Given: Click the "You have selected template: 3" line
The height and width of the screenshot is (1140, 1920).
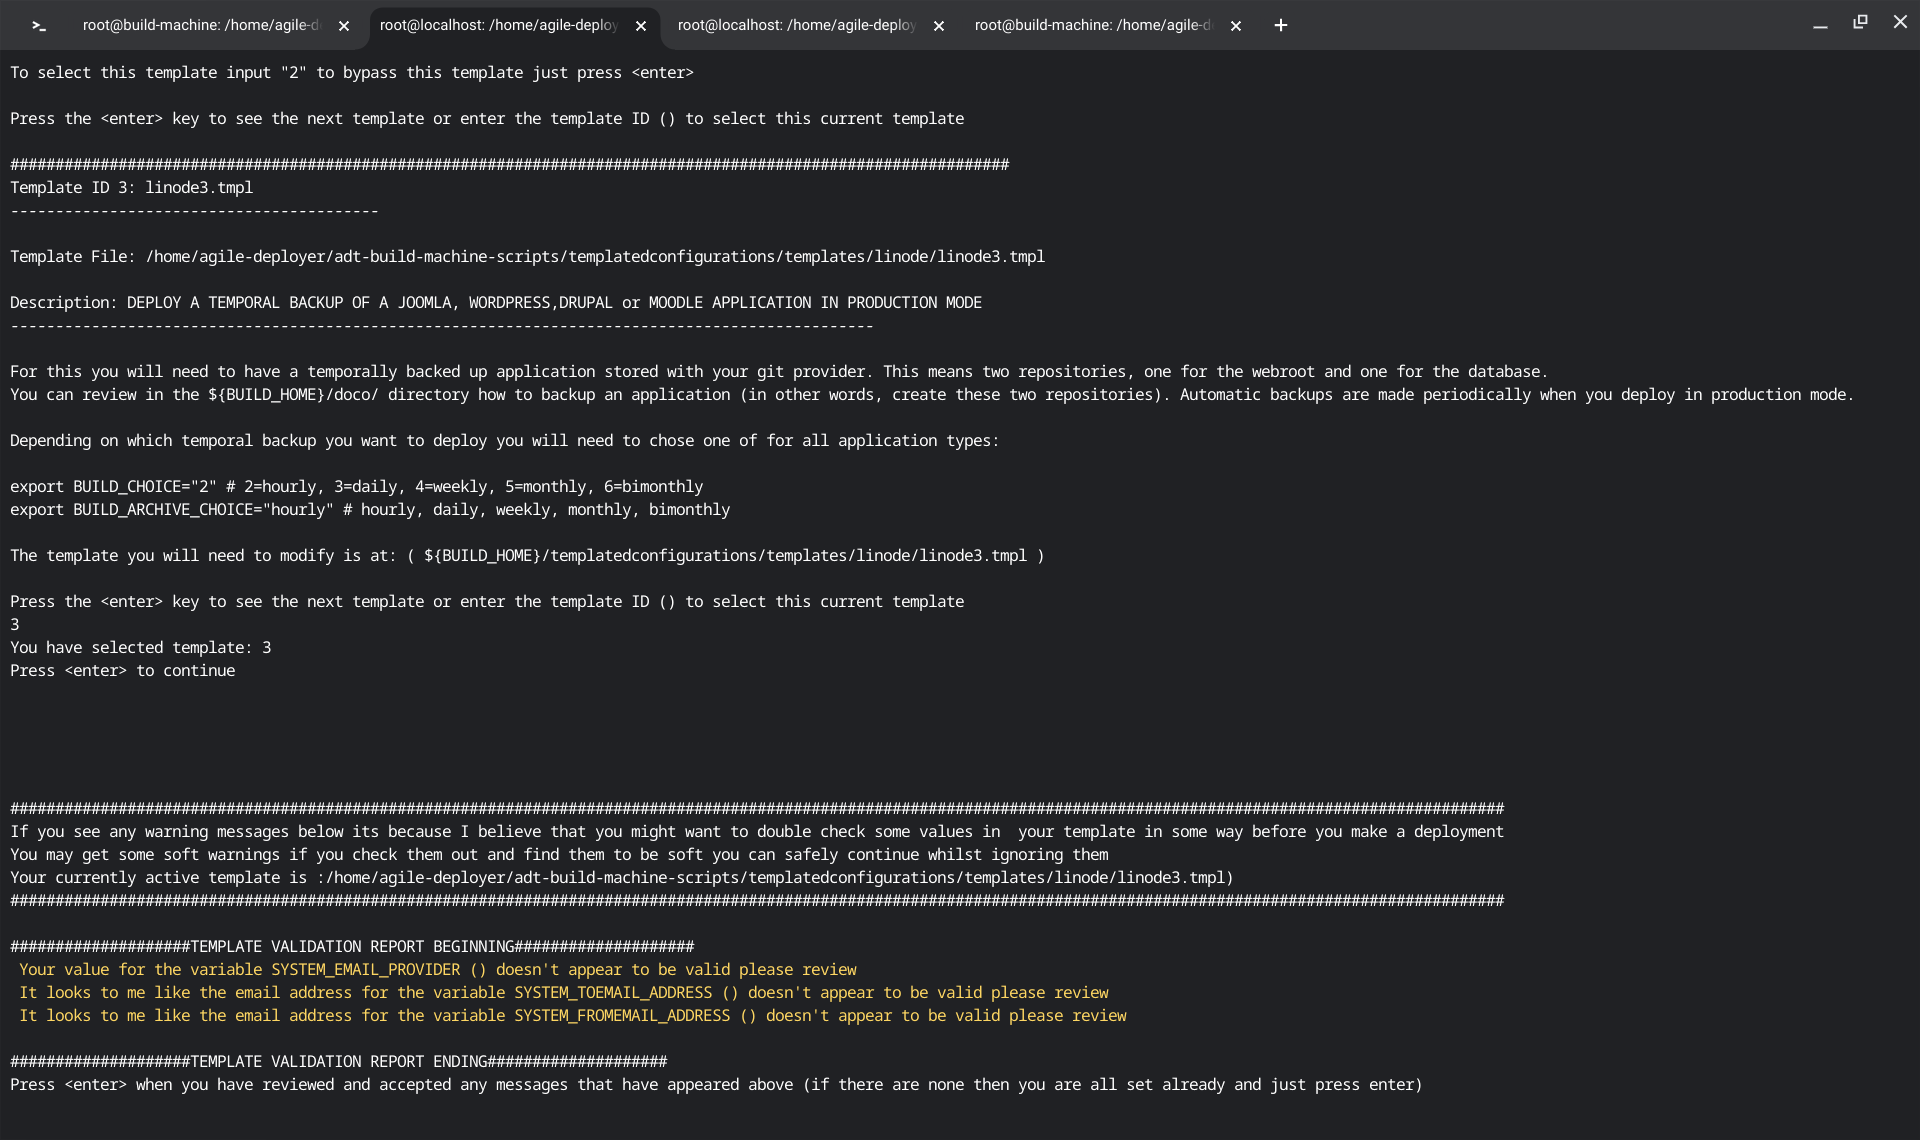Looking at the screenshot, I should 140,648.
